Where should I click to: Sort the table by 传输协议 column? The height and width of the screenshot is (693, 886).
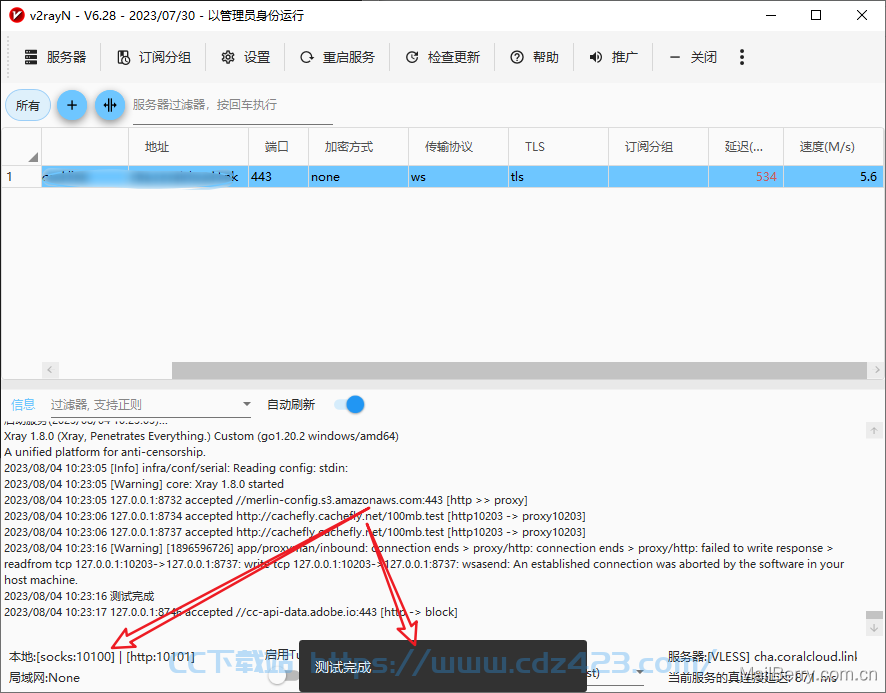[458, 147]
